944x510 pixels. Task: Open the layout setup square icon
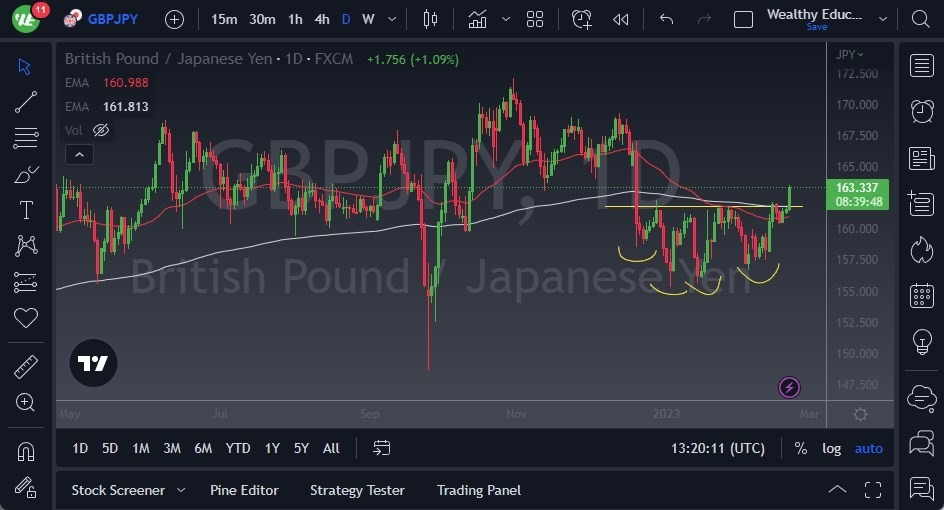tap(743, 20)
